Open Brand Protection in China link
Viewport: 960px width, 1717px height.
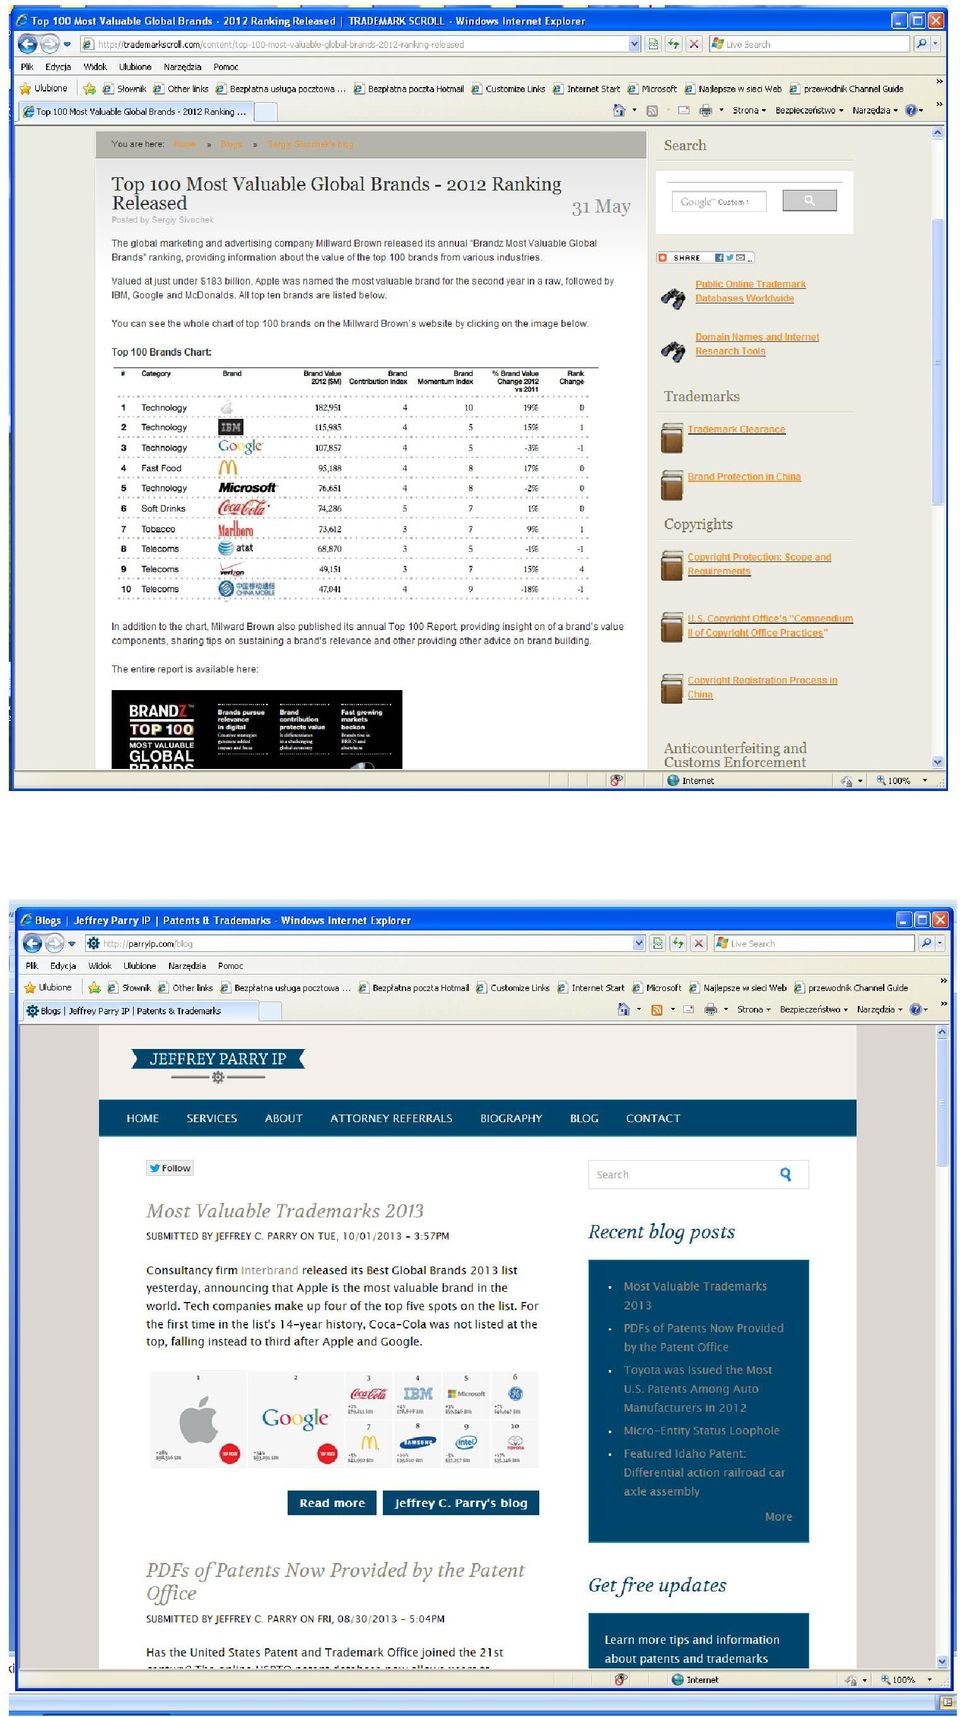point(744,476)
